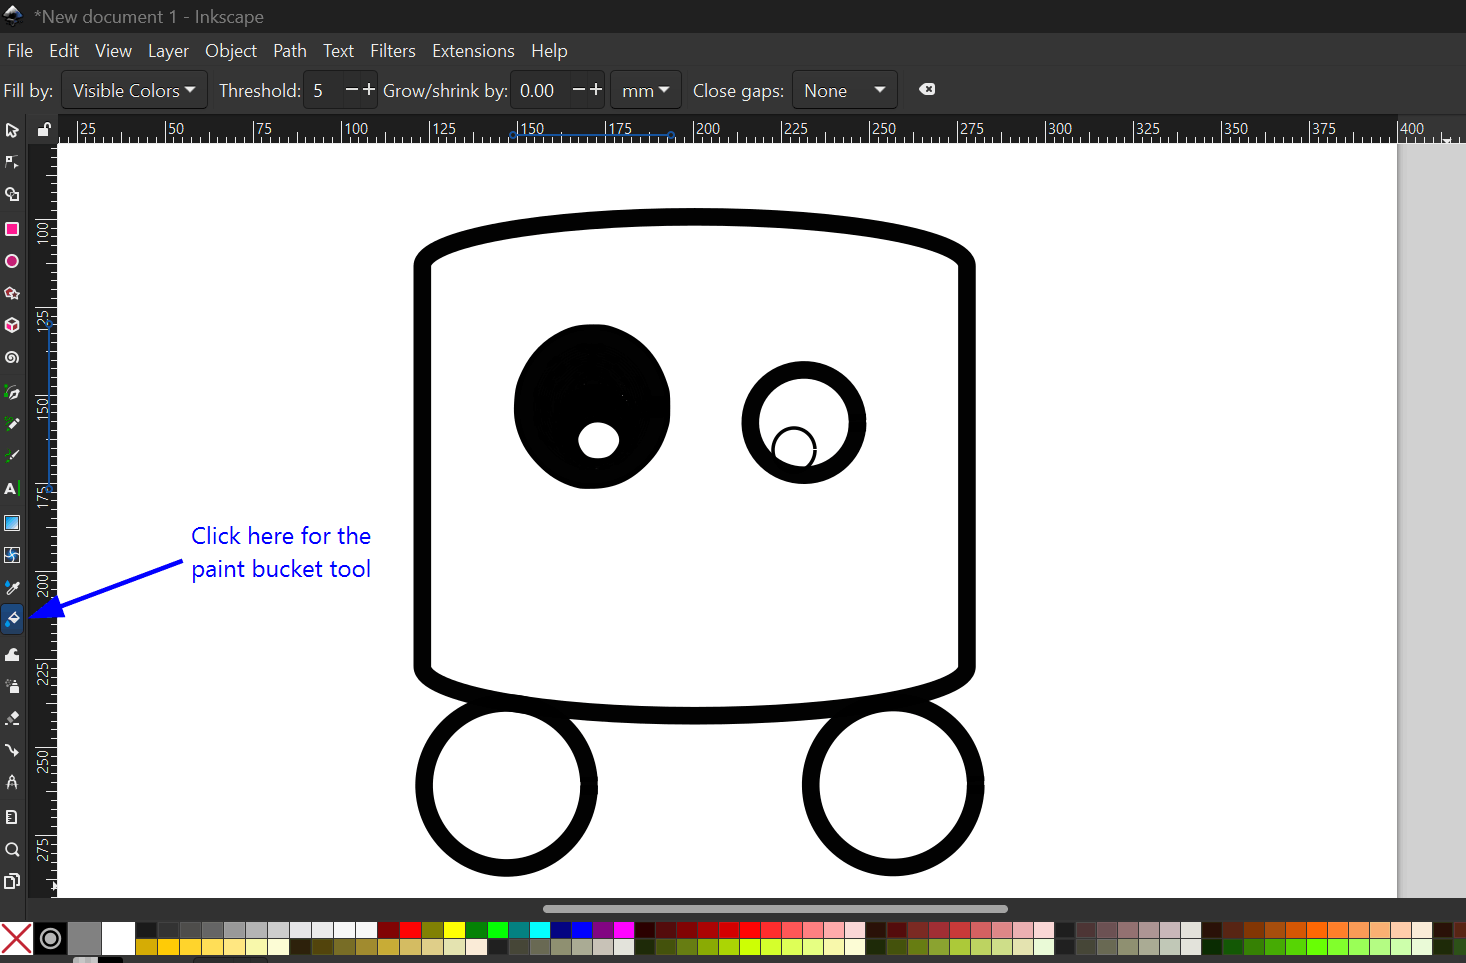Open the Filters menu

[x=392, y=51]
